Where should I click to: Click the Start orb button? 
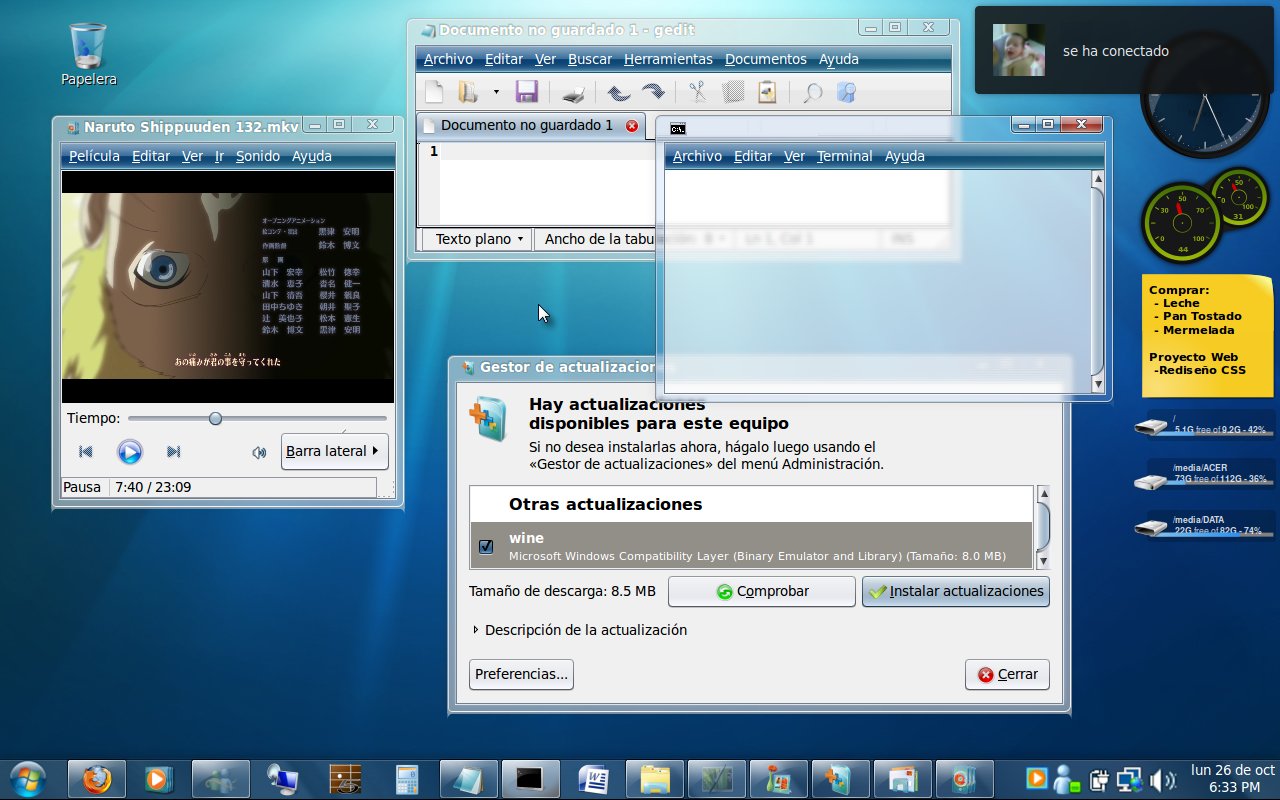(27, 778)
